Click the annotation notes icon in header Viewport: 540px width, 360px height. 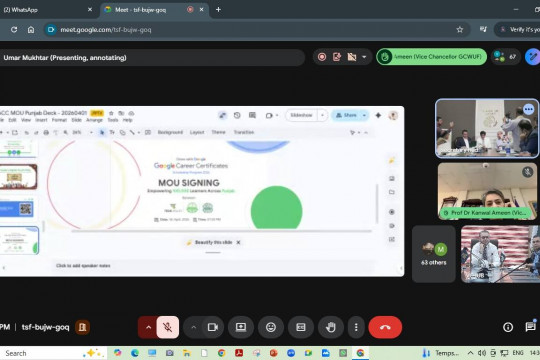point(337,57)
